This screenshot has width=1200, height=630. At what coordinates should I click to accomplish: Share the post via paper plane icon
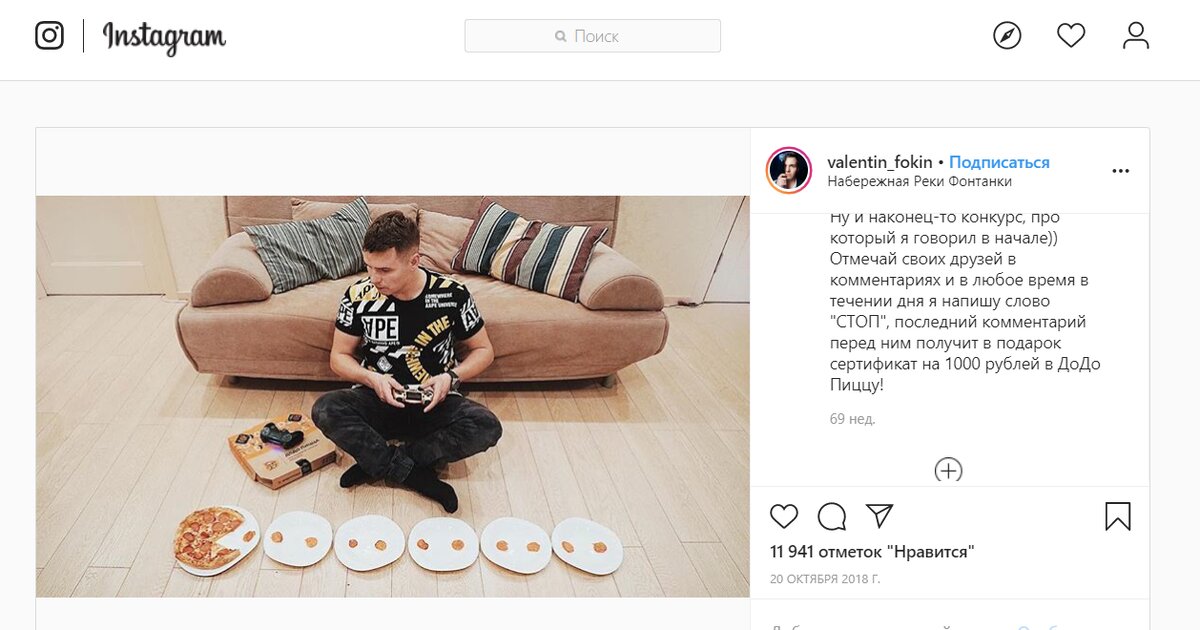[x=879, y=515]
